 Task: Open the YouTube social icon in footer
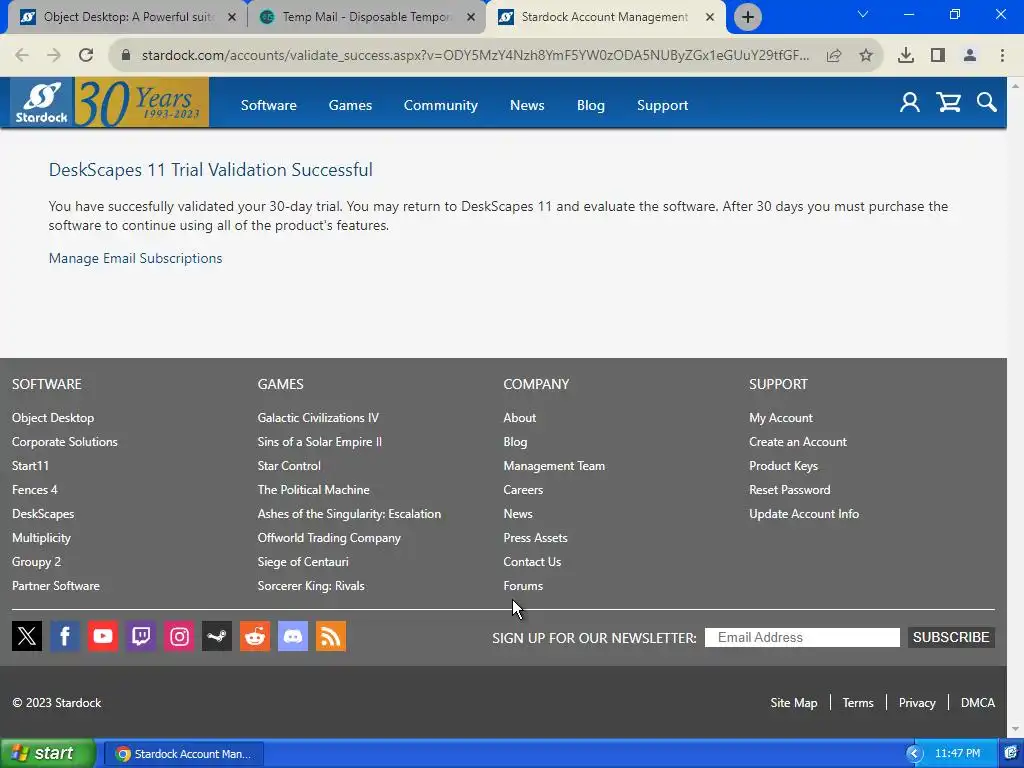click(103, 636)
